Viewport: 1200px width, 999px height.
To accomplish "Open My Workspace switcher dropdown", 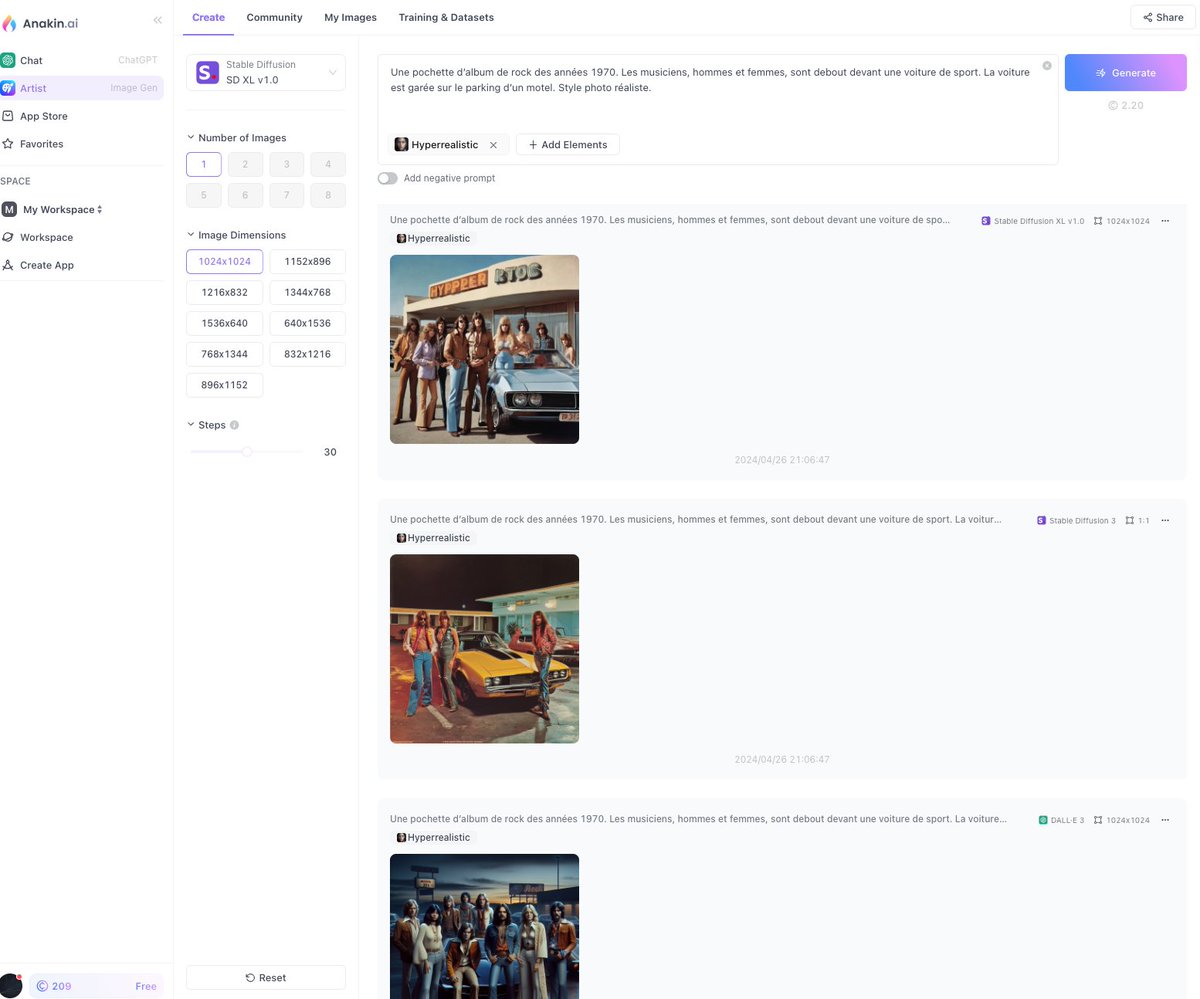I will (x=53, y=209).
